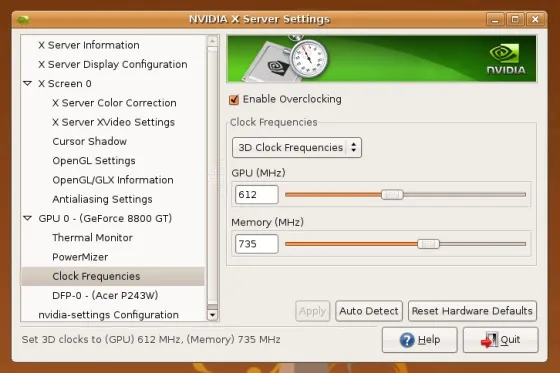Open DFP-0 (Acer P243W) display page
The width and height of the screenshot is (560, 373).
[x=105, y=296]
